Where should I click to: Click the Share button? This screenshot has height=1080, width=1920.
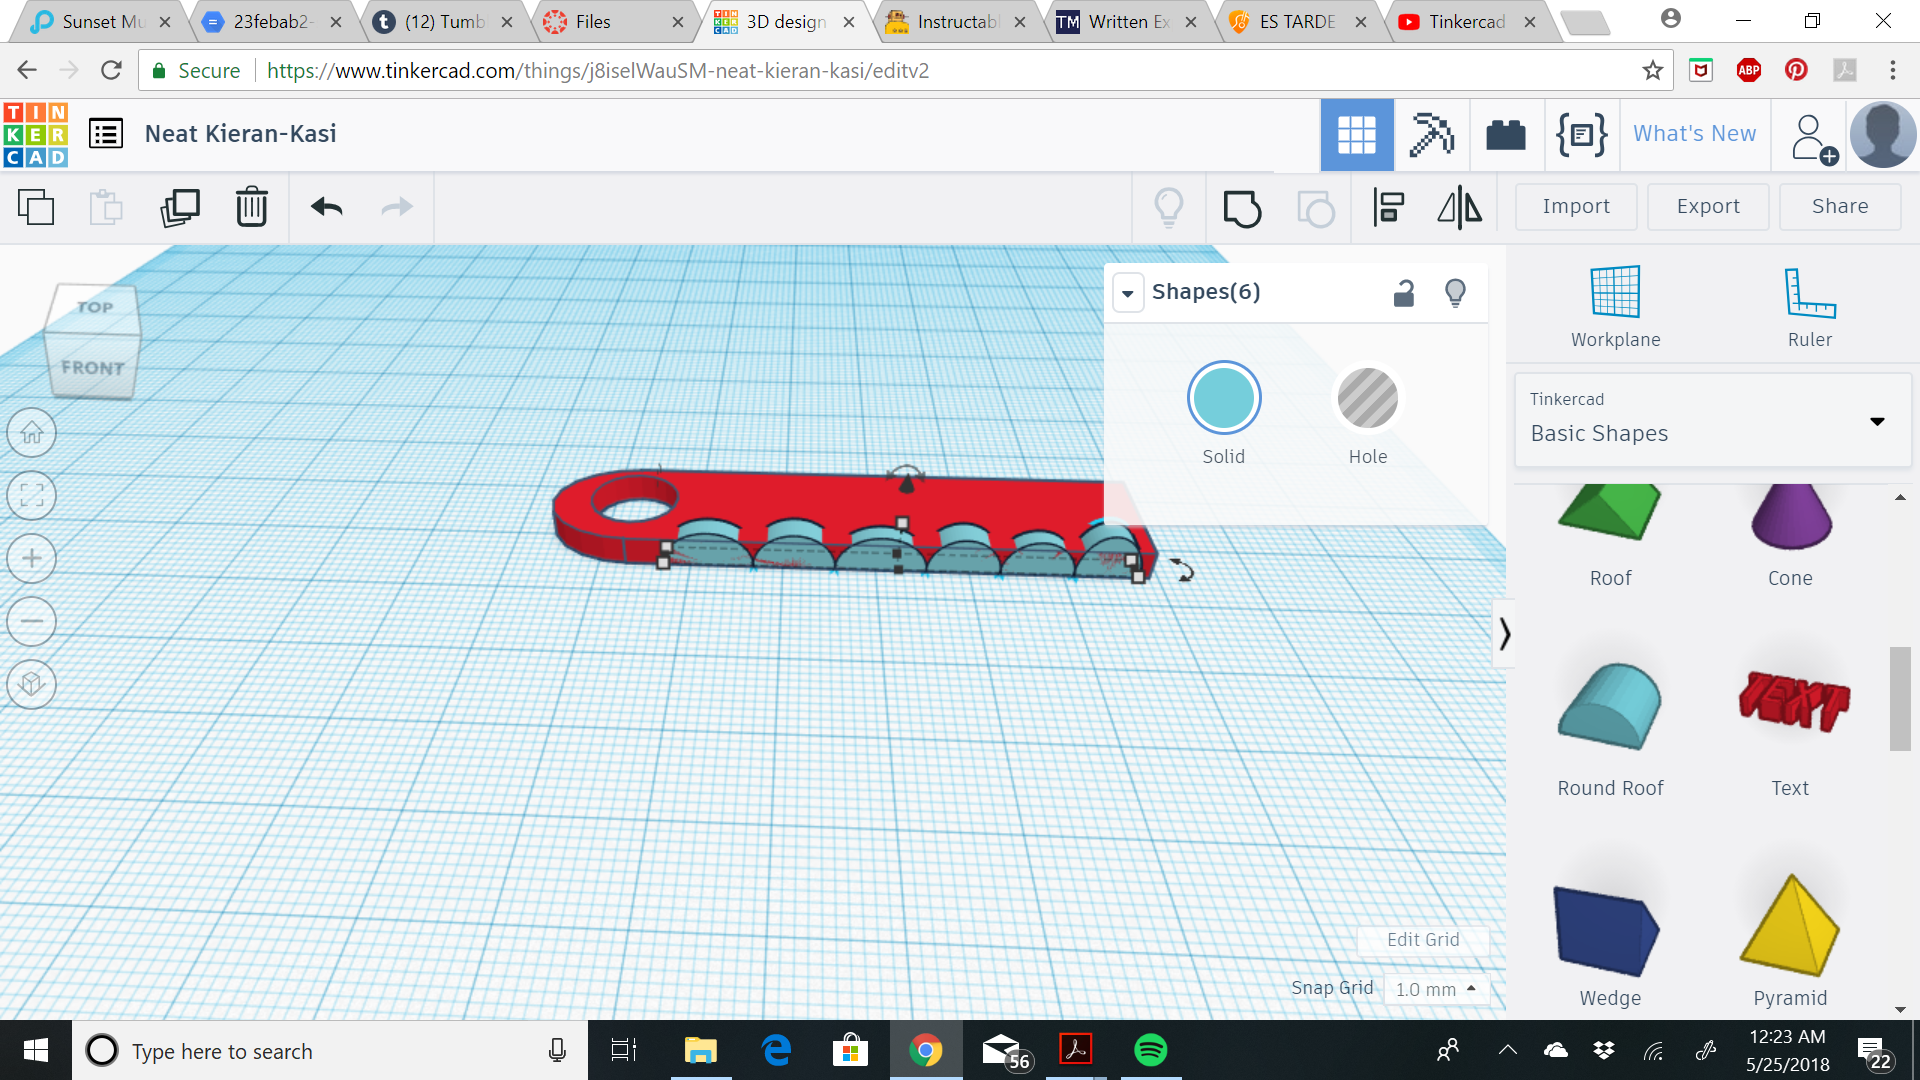(x=1840, y=204)
